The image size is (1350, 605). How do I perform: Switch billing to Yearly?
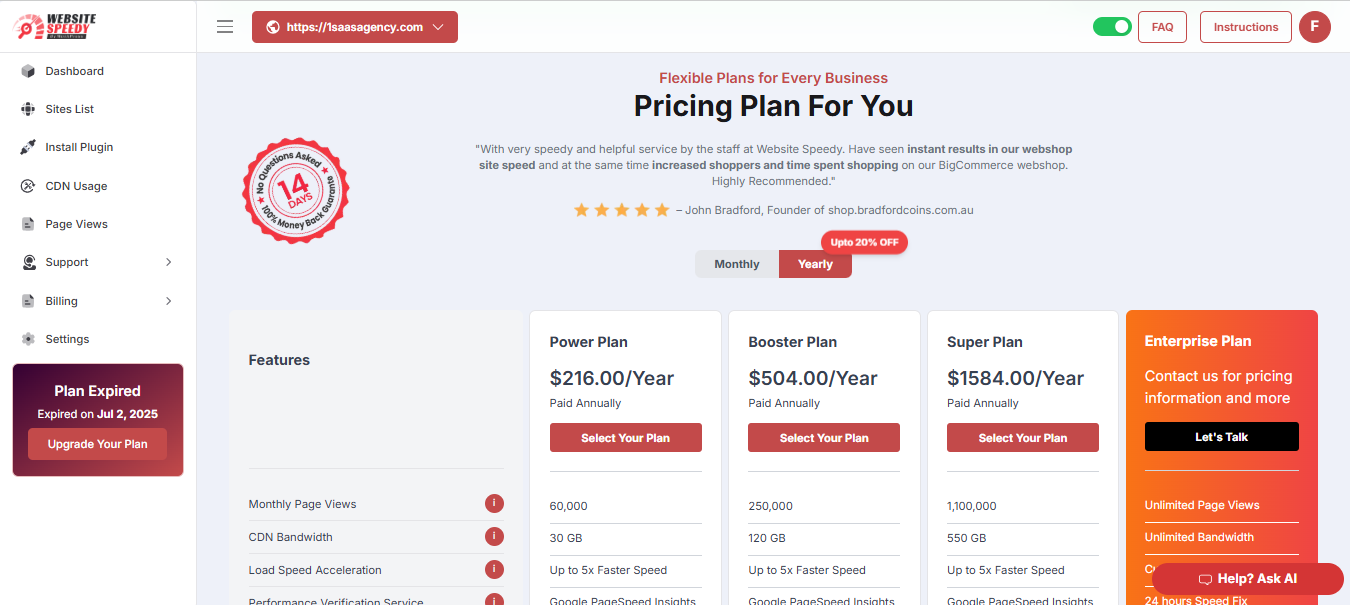[815, 264]
